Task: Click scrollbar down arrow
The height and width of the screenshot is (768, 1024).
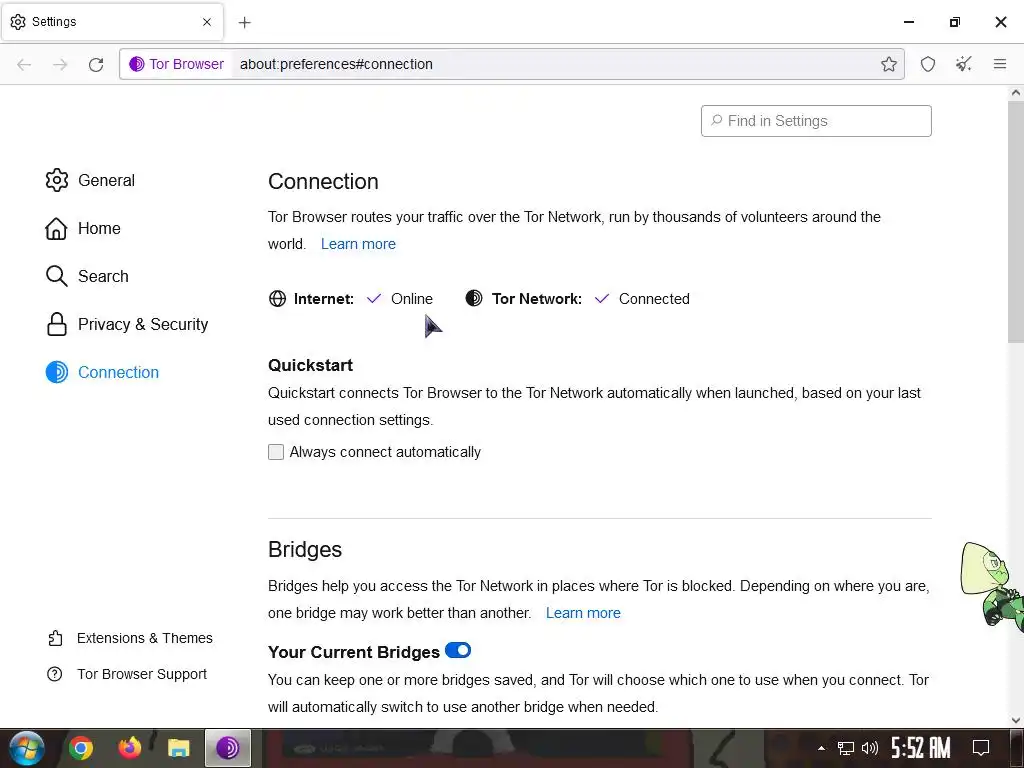Action: 1016,720
